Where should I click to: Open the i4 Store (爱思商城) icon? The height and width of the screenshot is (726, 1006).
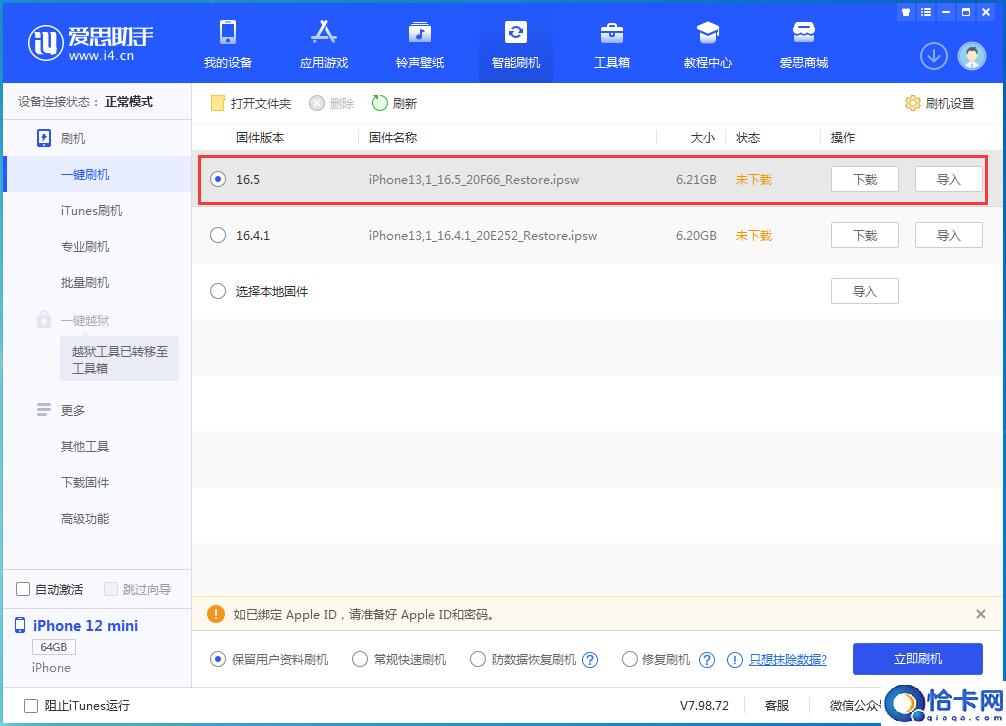803,31
